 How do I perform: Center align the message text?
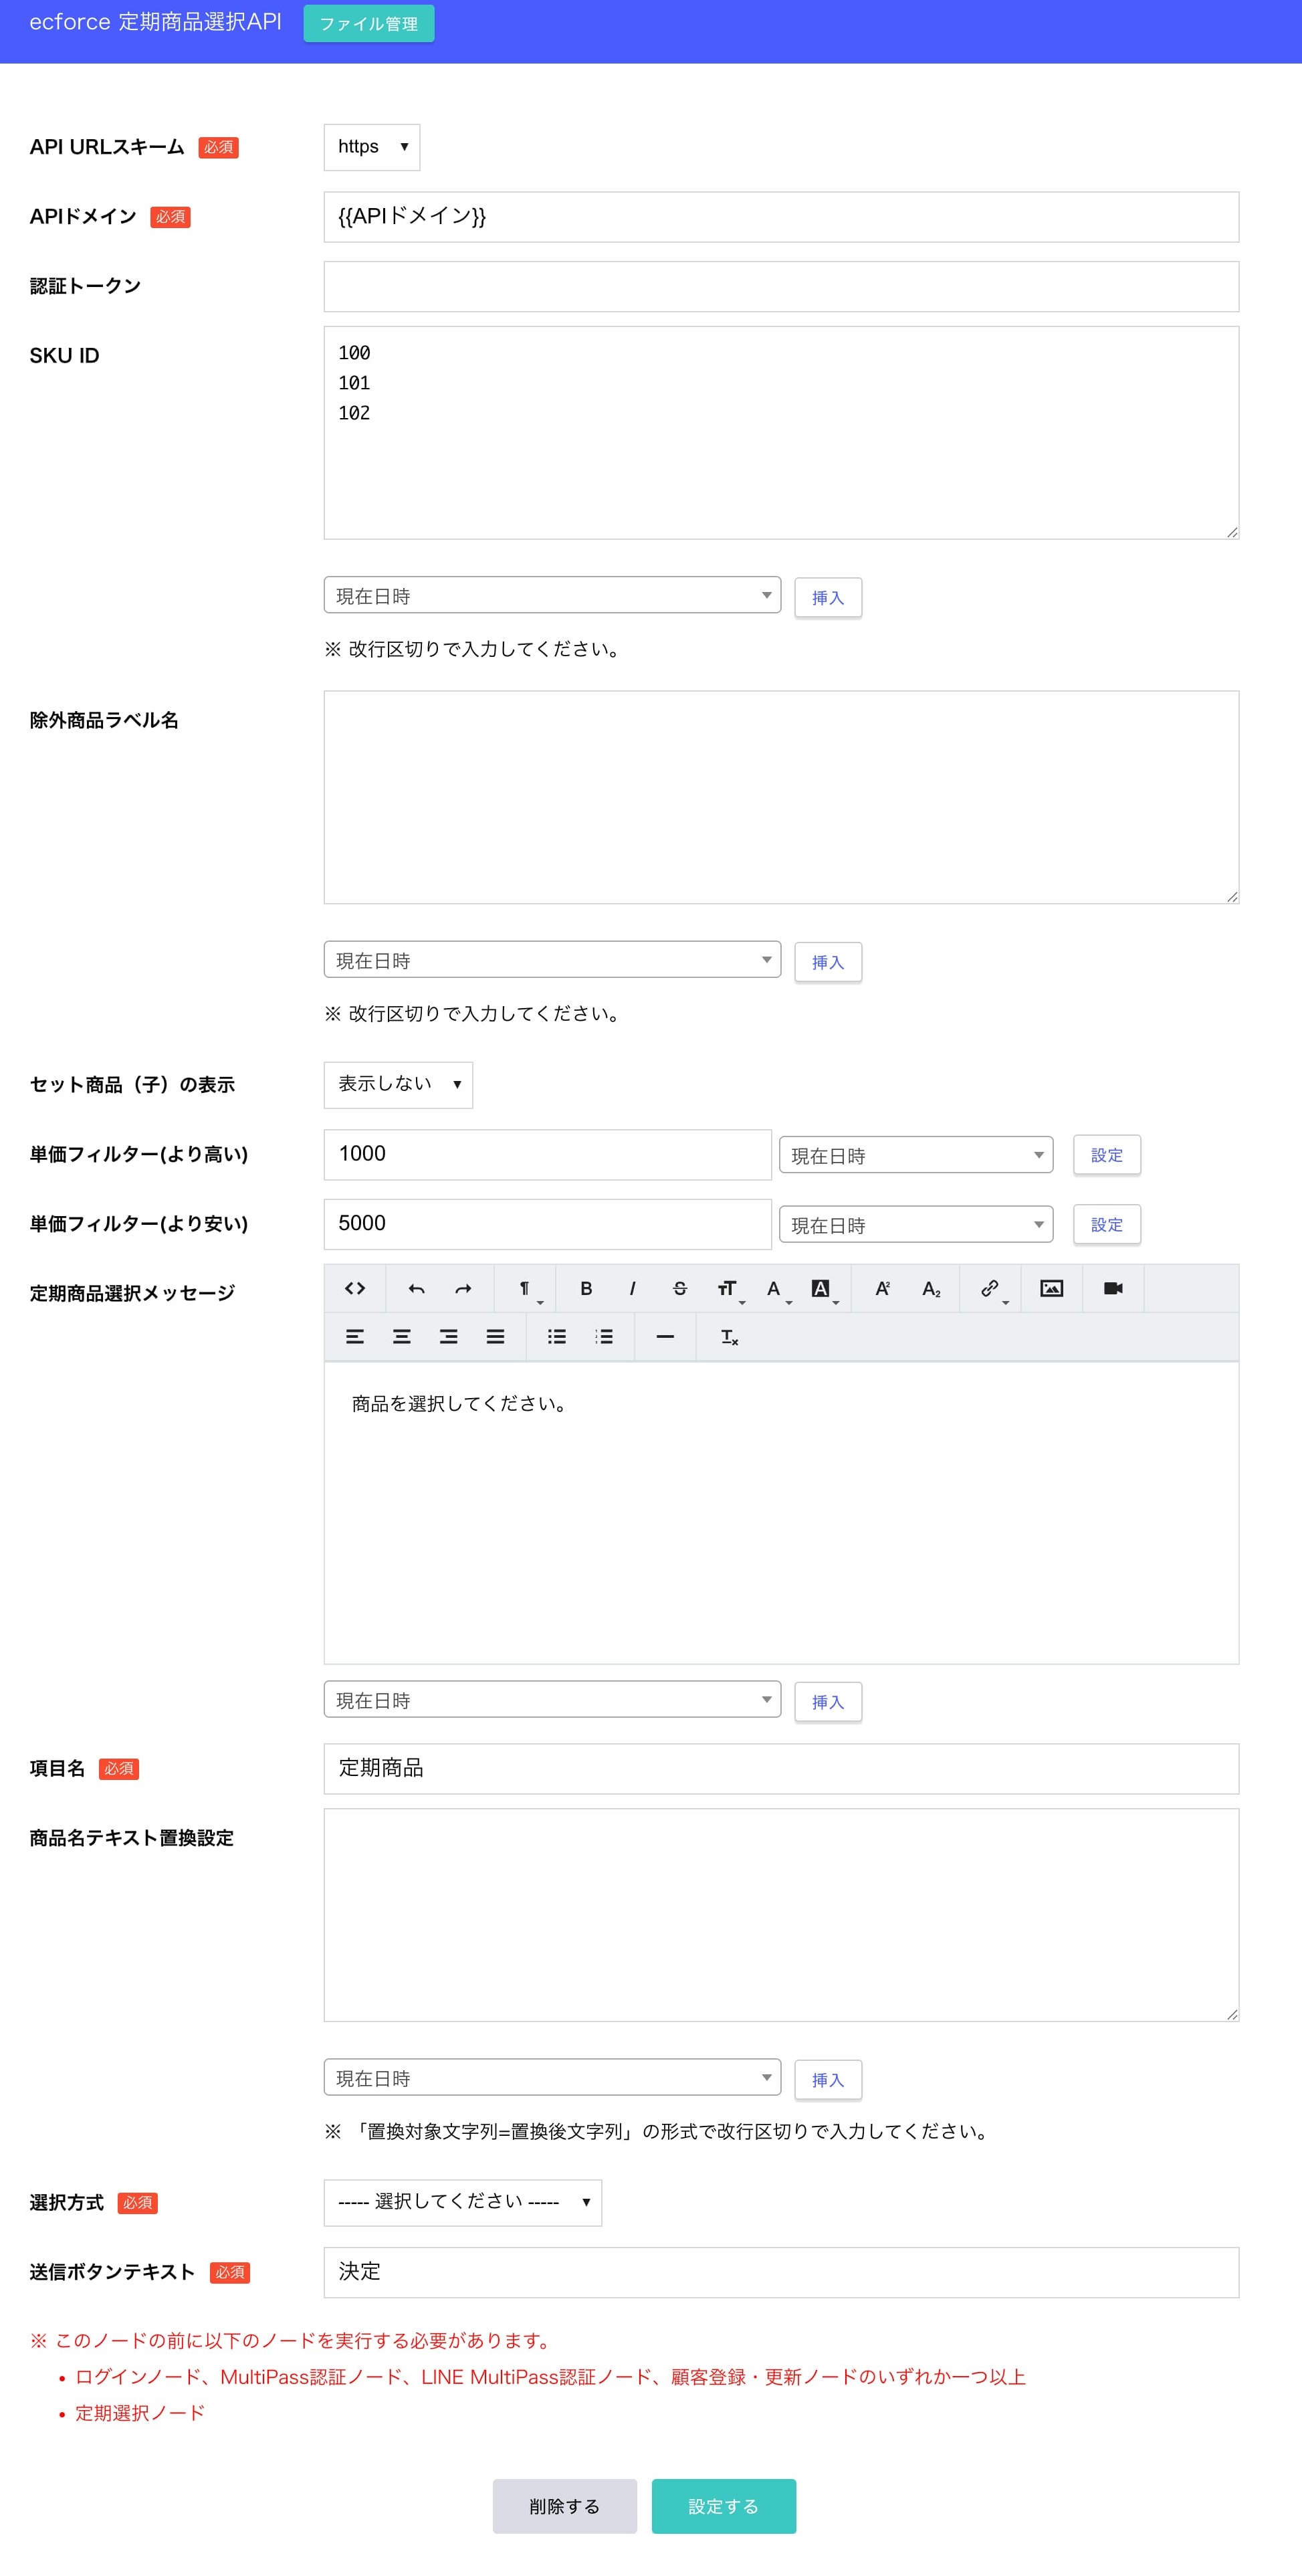[x=402, y=1337]
